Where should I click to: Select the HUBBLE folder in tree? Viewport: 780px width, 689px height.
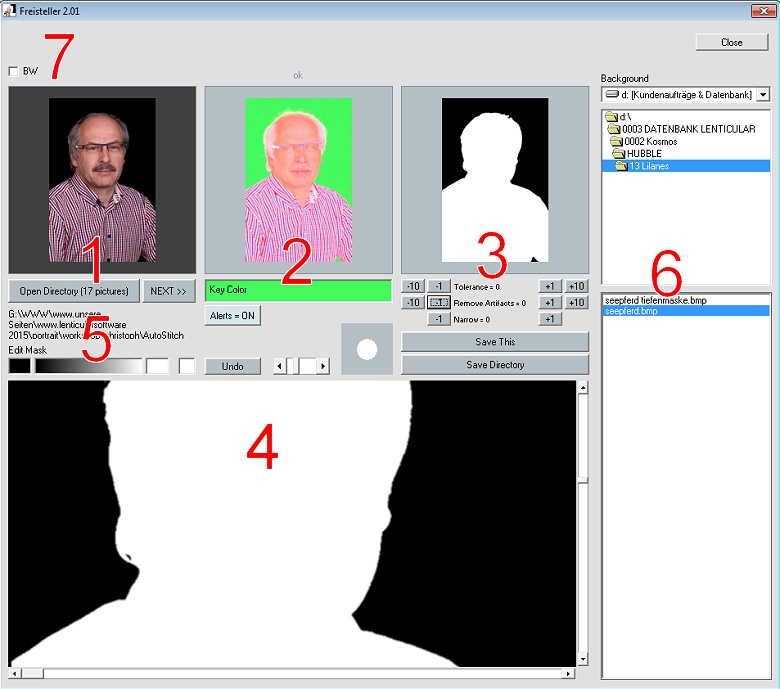point(644,153)
